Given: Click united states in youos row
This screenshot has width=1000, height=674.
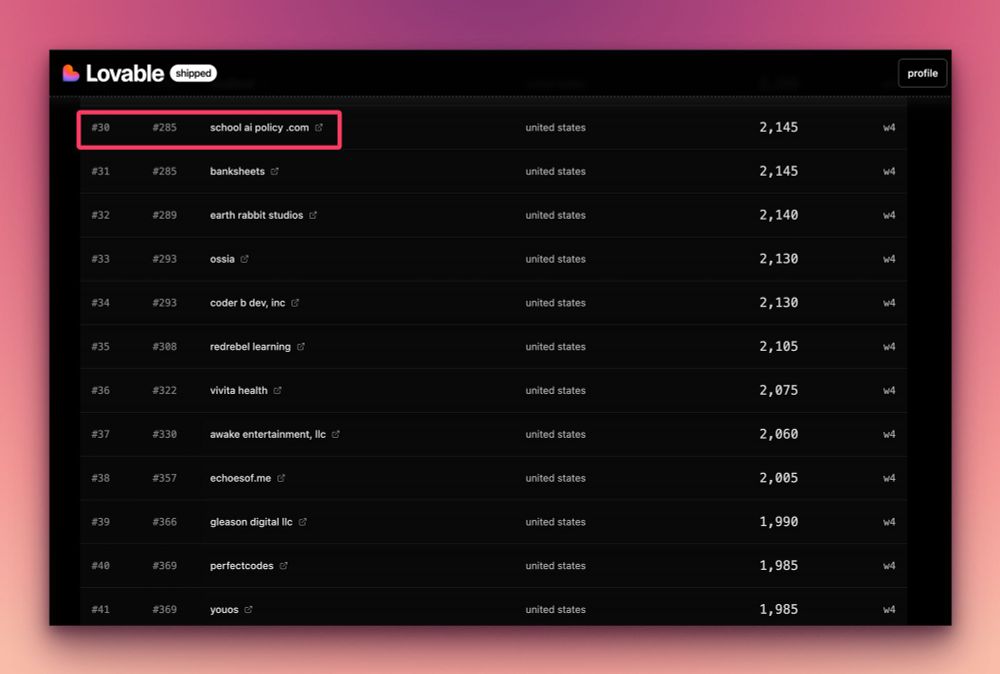Looking at the screenshot, I should click(x=555, y=610).
